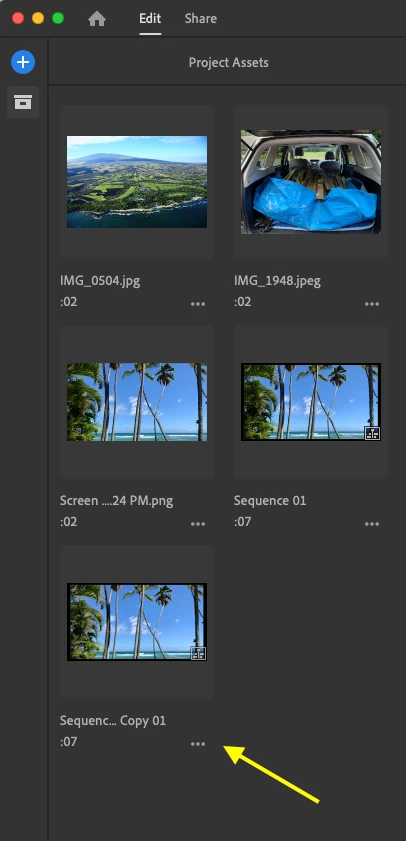Image resolution: width=406 pixels, height=841 pixels.
Task: Click the Sequence 01 name label
Action: point(270,500)
